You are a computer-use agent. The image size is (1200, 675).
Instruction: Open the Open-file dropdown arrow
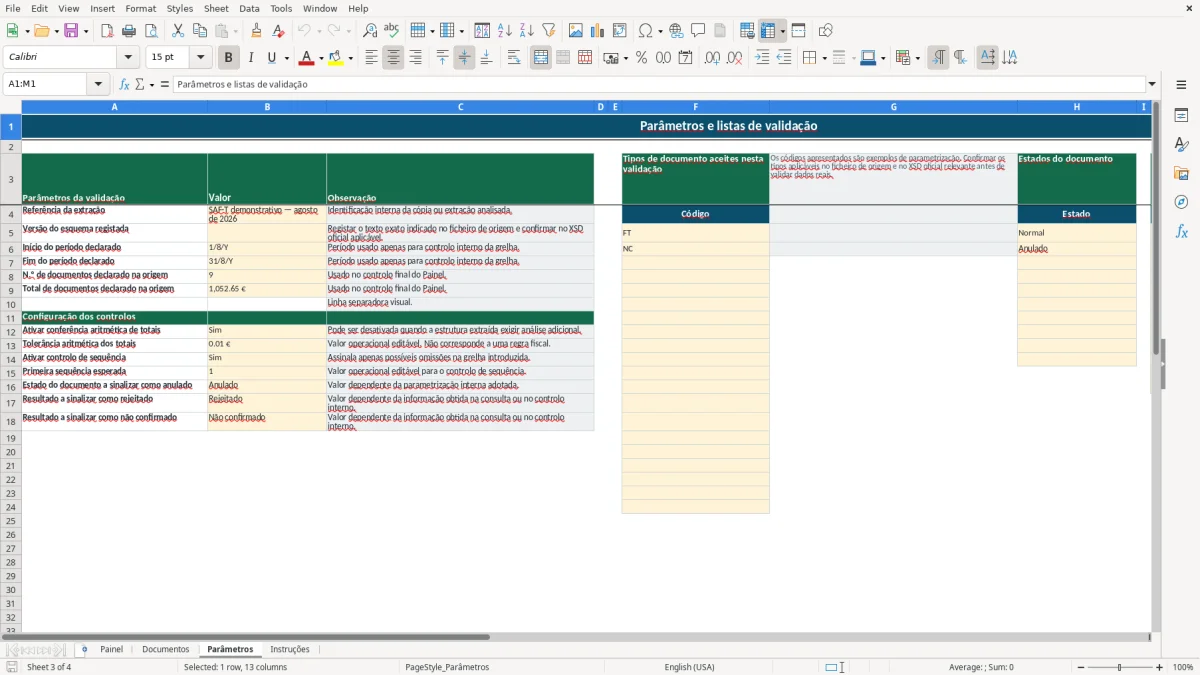[x=56, y=31]
